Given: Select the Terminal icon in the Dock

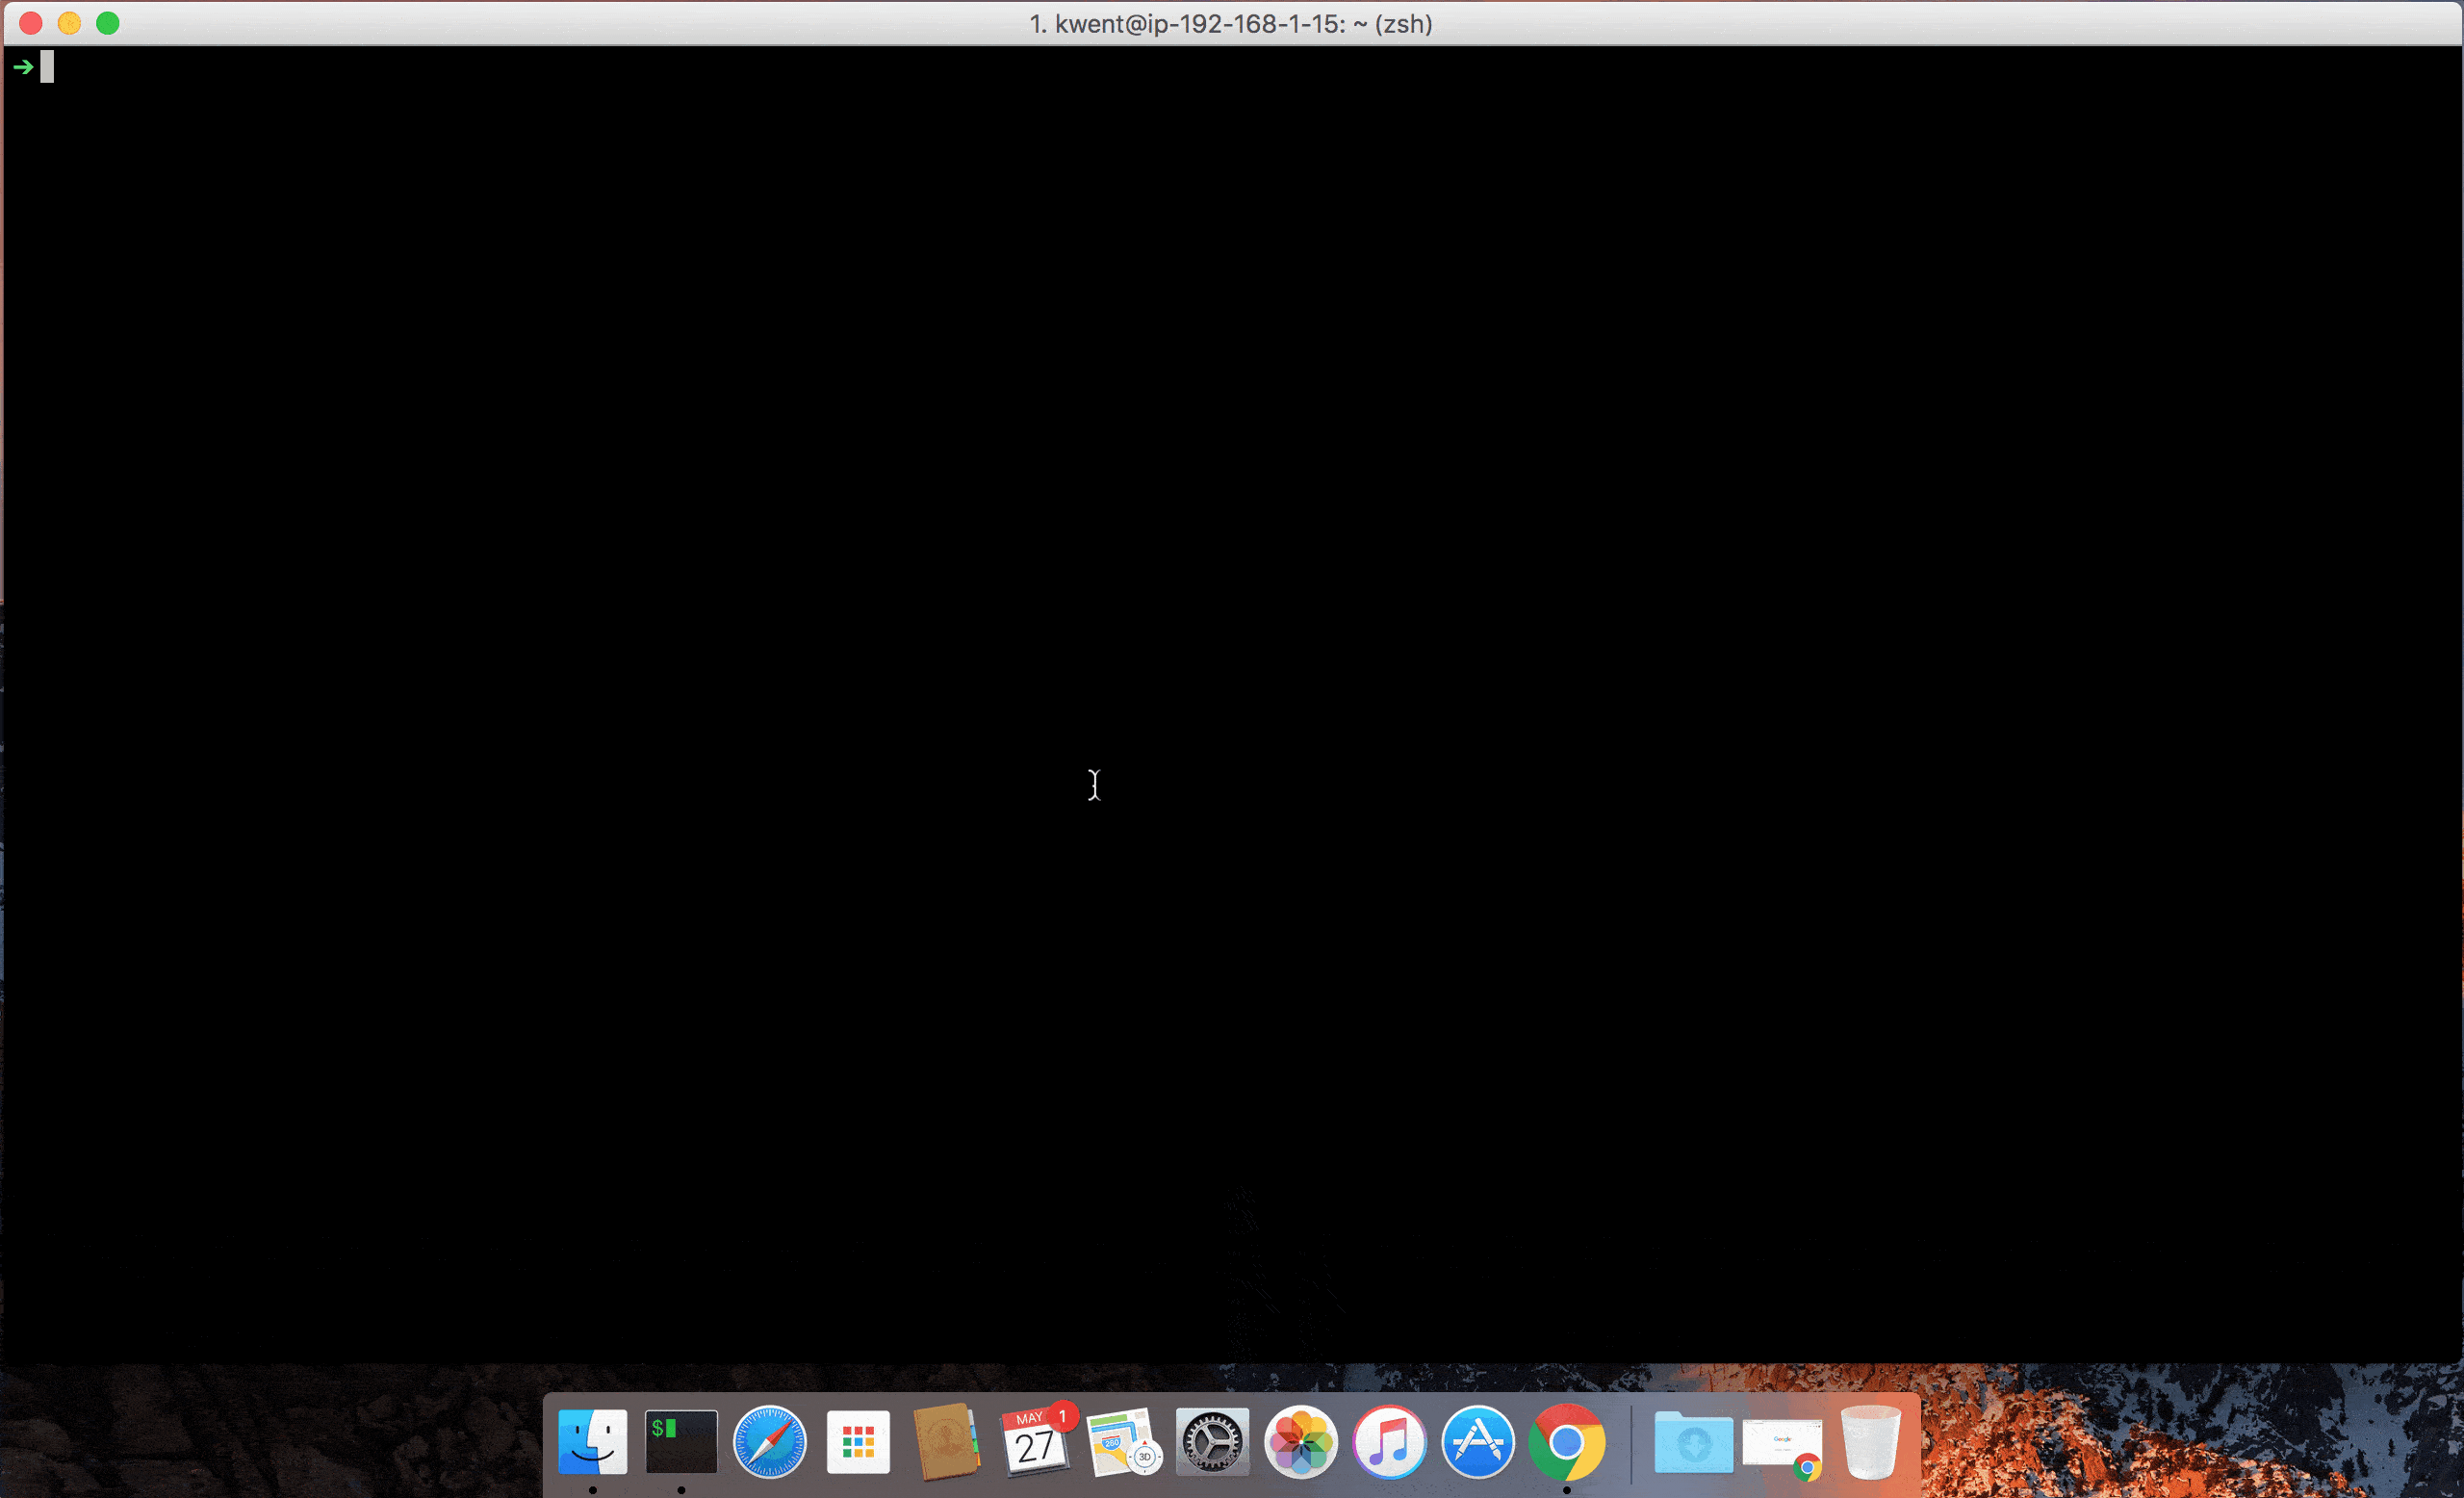Looking at the screenshot, I should (x=681, y=1442).
